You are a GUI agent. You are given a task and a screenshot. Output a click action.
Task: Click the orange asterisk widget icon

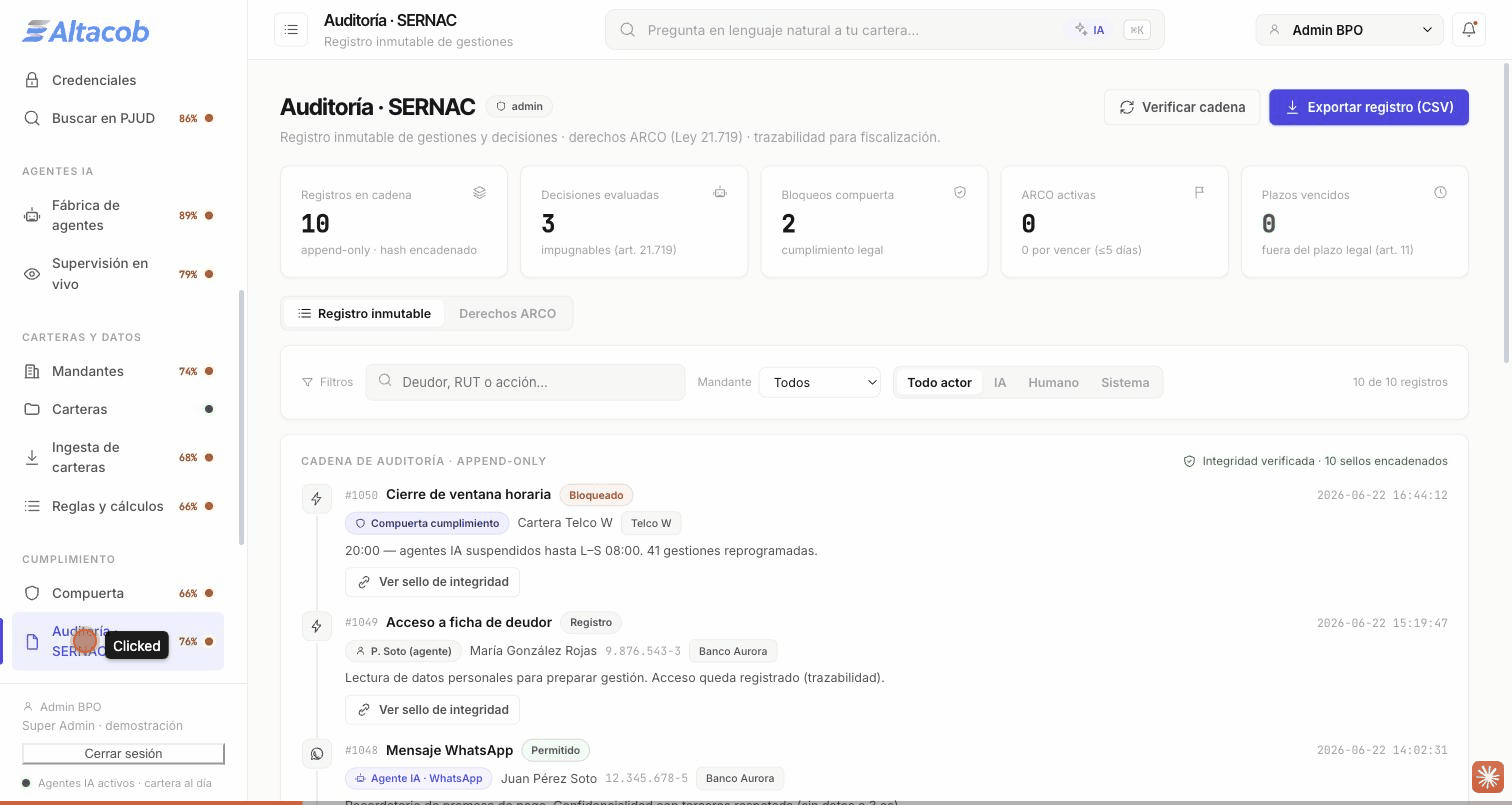pyautogui.click(x=1488, y=776)
